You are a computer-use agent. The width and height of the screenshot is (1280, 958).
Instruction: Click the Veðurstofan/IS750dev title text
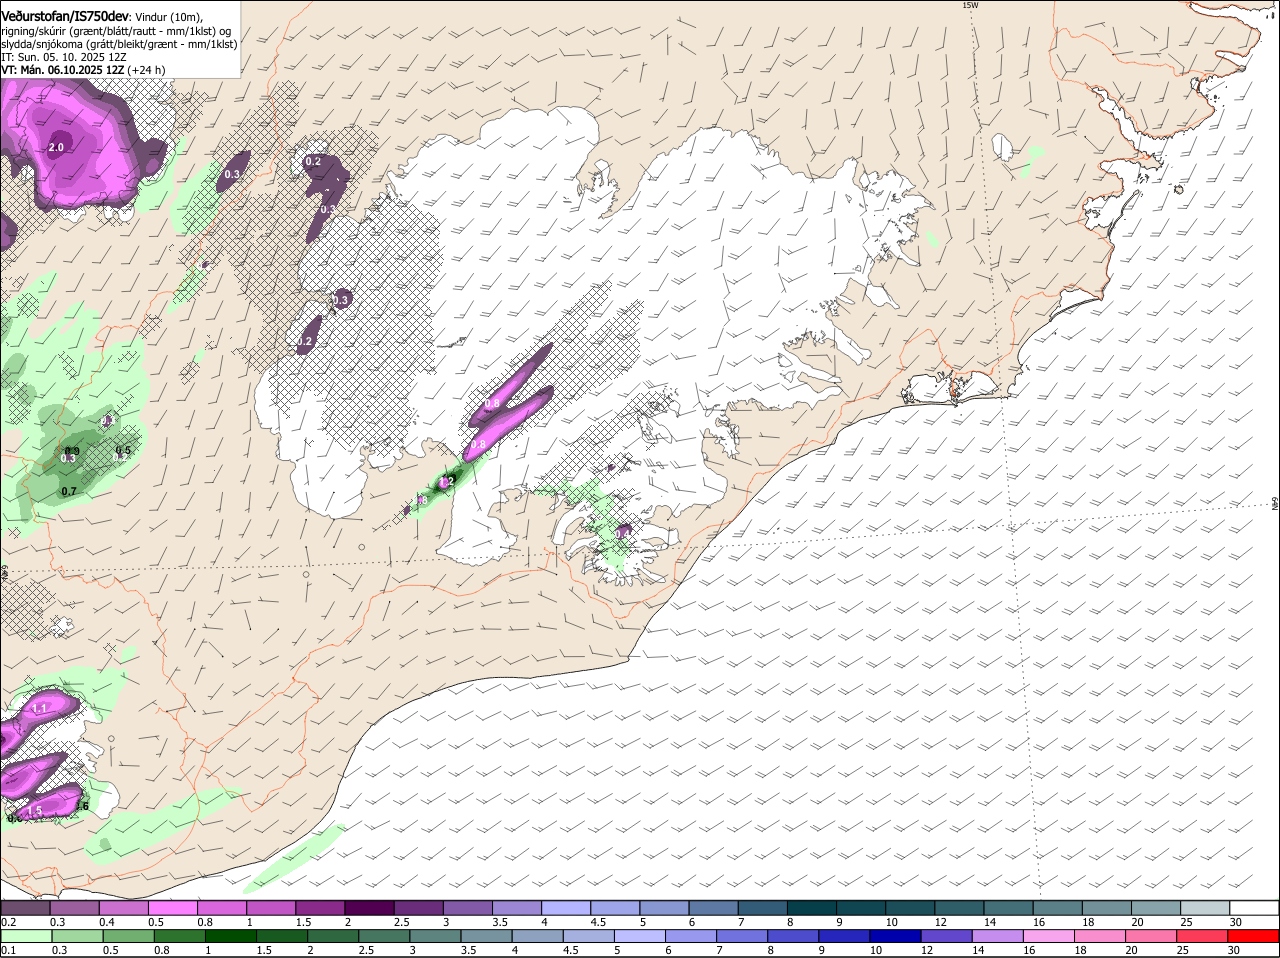65,17
